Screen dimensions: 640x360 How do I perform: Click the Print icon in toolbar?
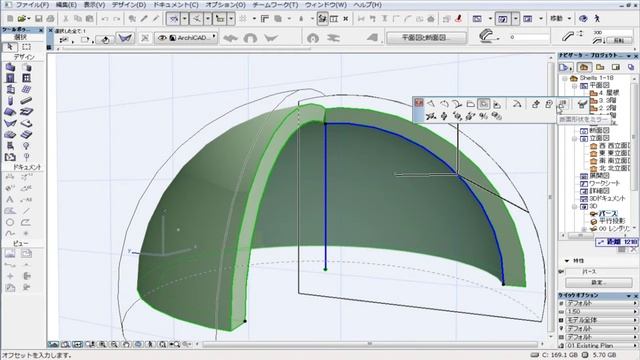point(51,19)
